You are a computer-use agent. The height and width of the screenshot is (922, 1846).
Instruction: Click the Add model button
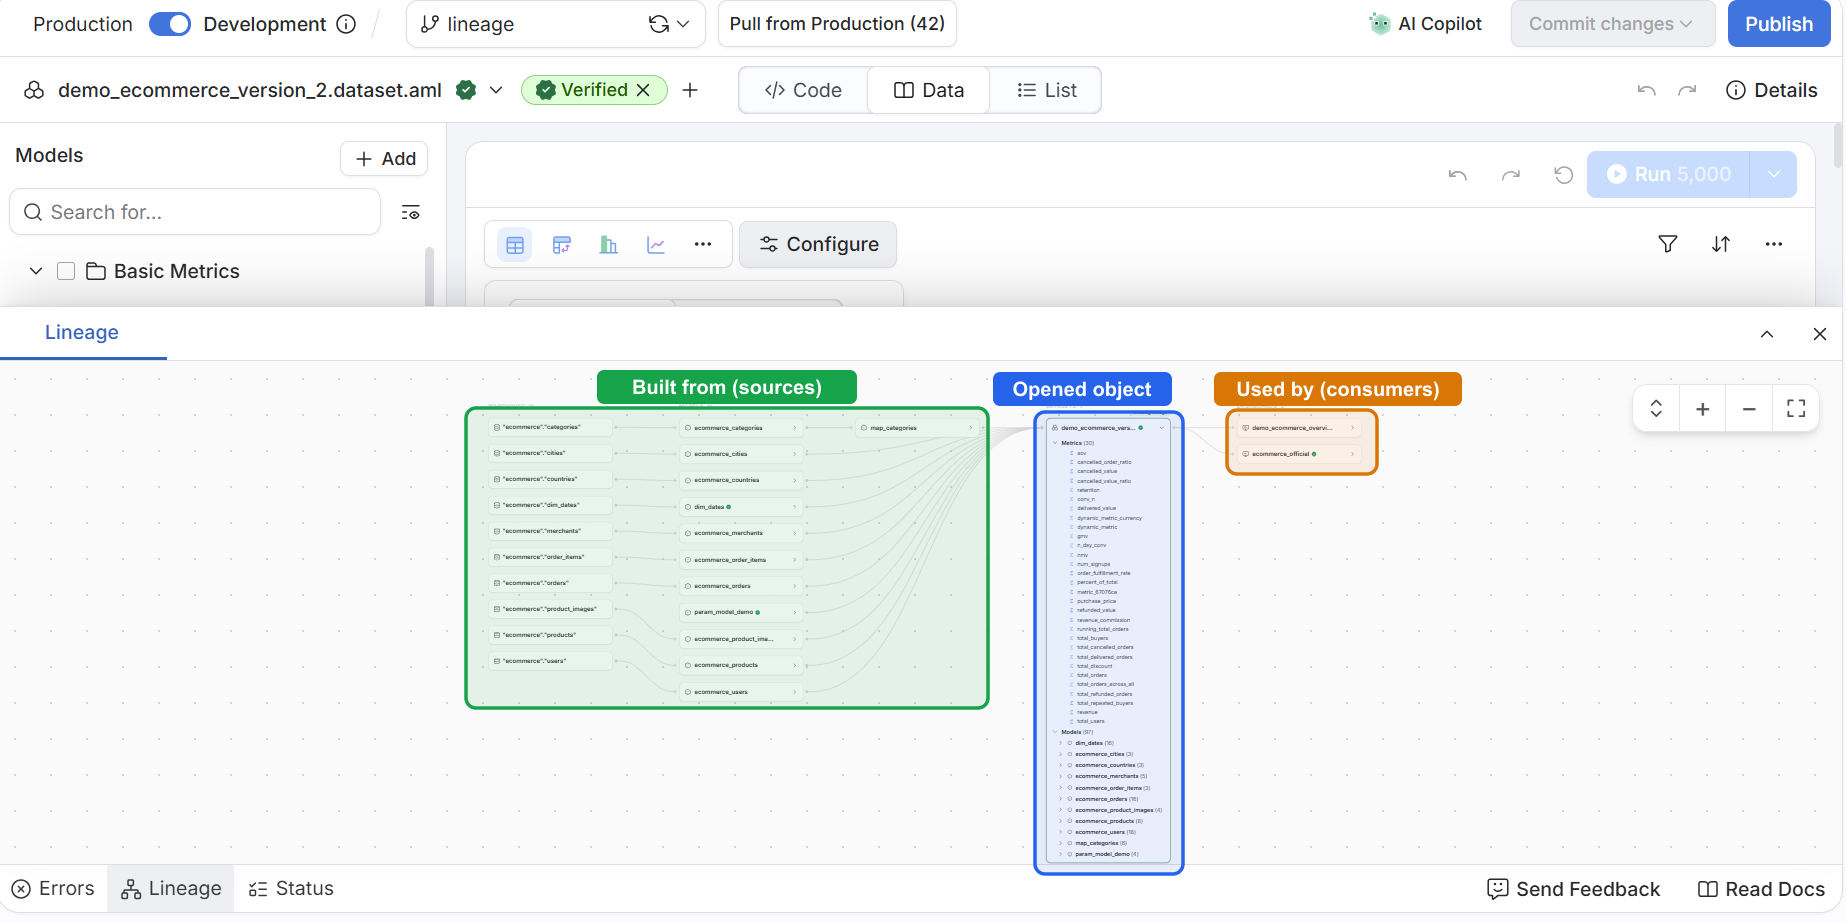coord(385,158)
